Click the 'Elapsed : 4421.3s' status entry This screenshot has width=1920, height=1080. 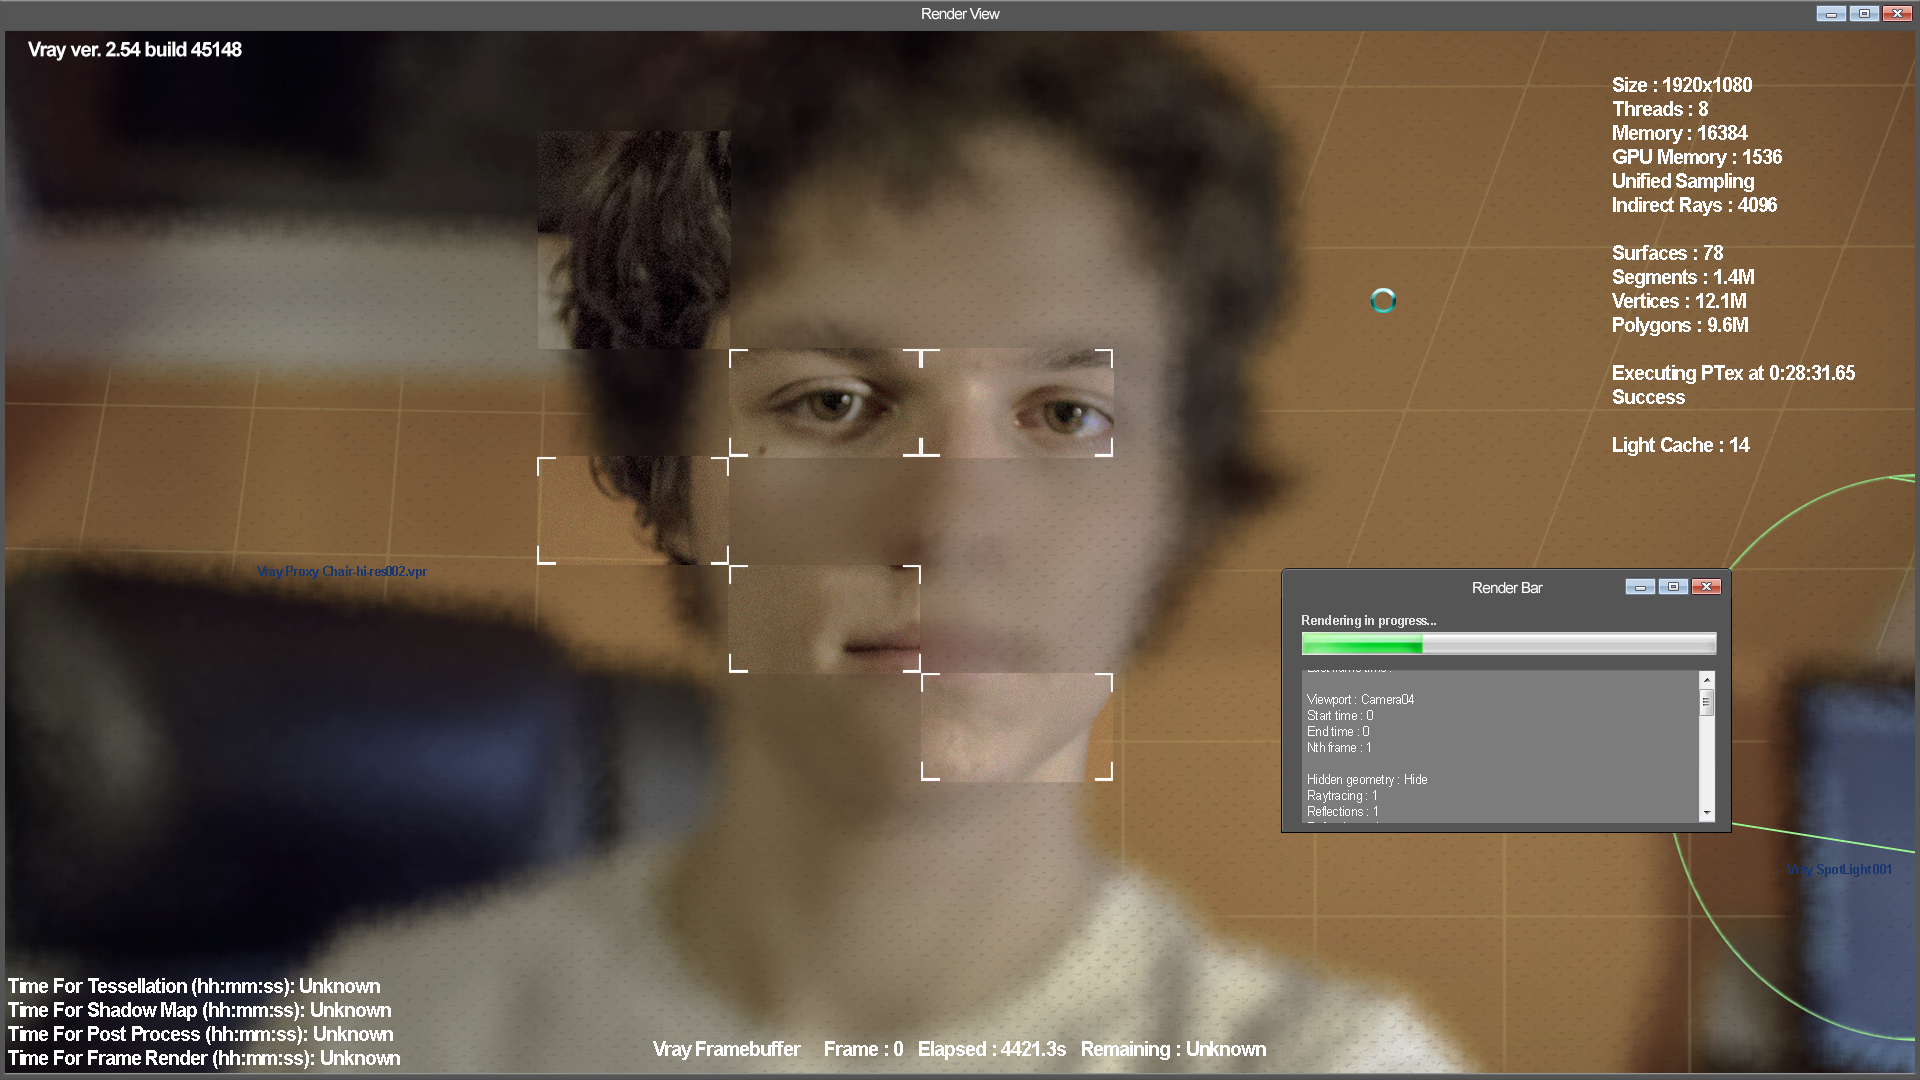[x=992, y=1049]
